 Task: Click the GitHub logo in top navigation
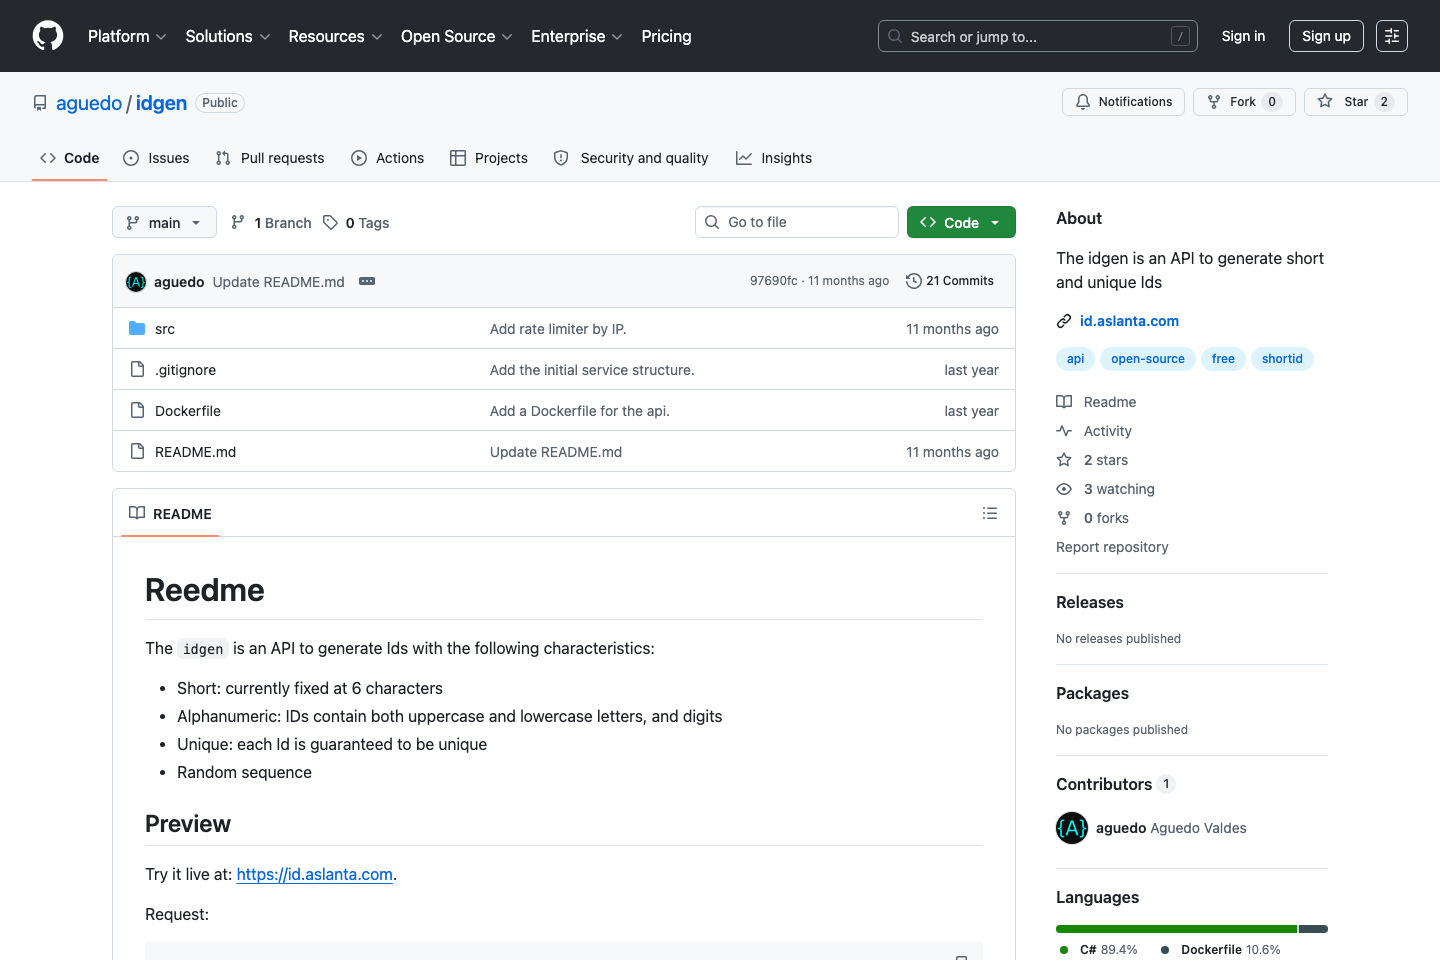click(x=47, y=35)
